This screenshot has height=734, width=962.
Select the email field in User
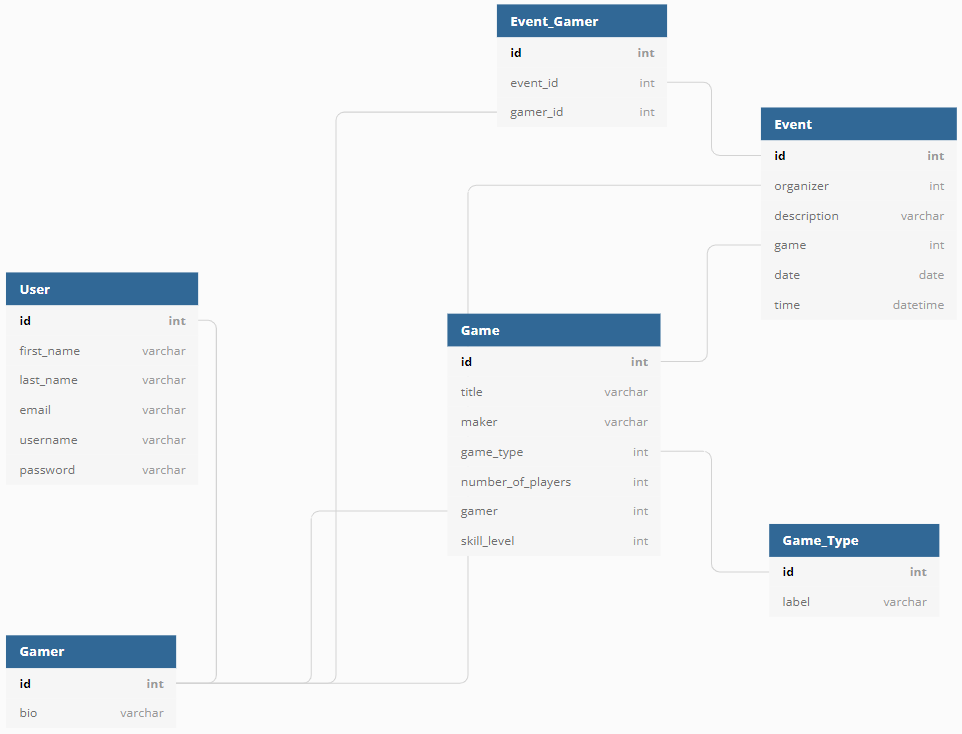pyautogui.click(x=101, y=409)
